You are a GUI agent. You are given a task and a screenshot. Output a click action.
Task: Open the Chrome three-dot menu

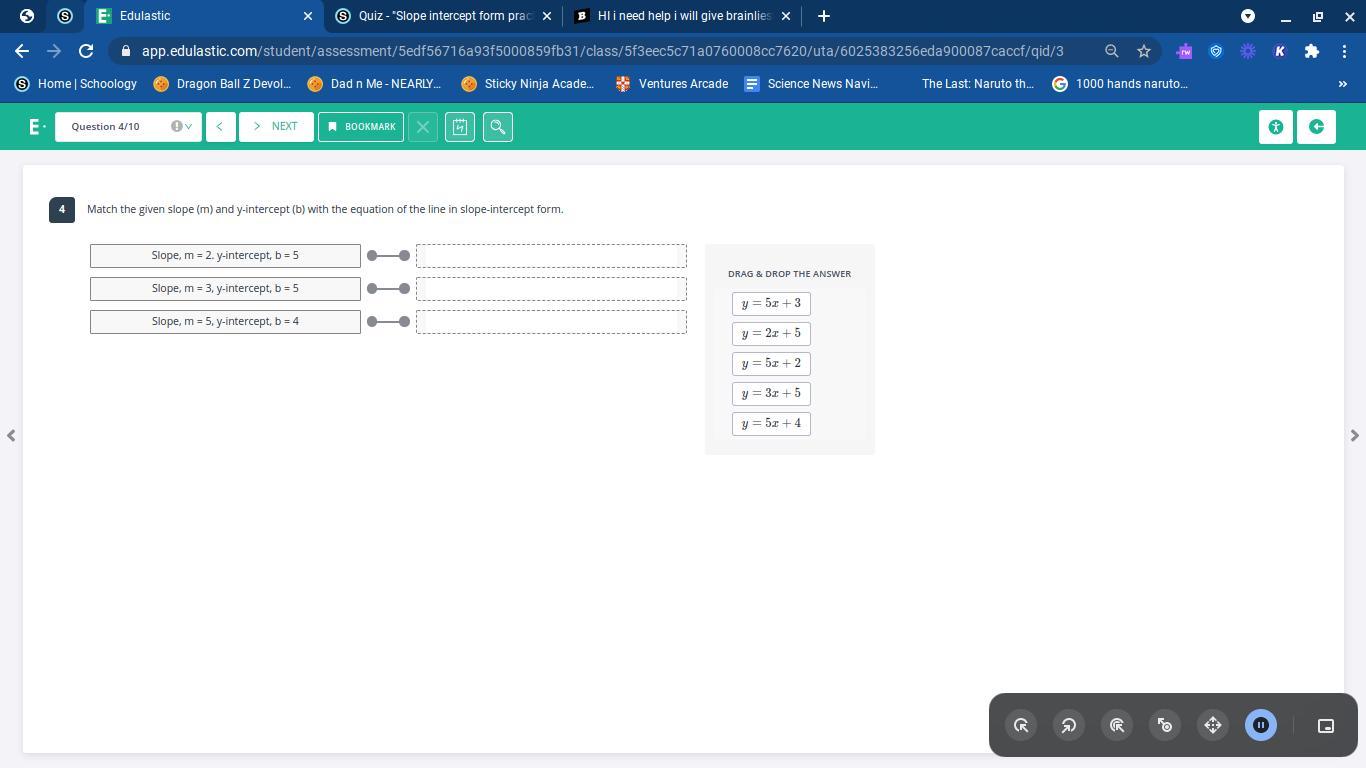click(x=1344, y=51)
